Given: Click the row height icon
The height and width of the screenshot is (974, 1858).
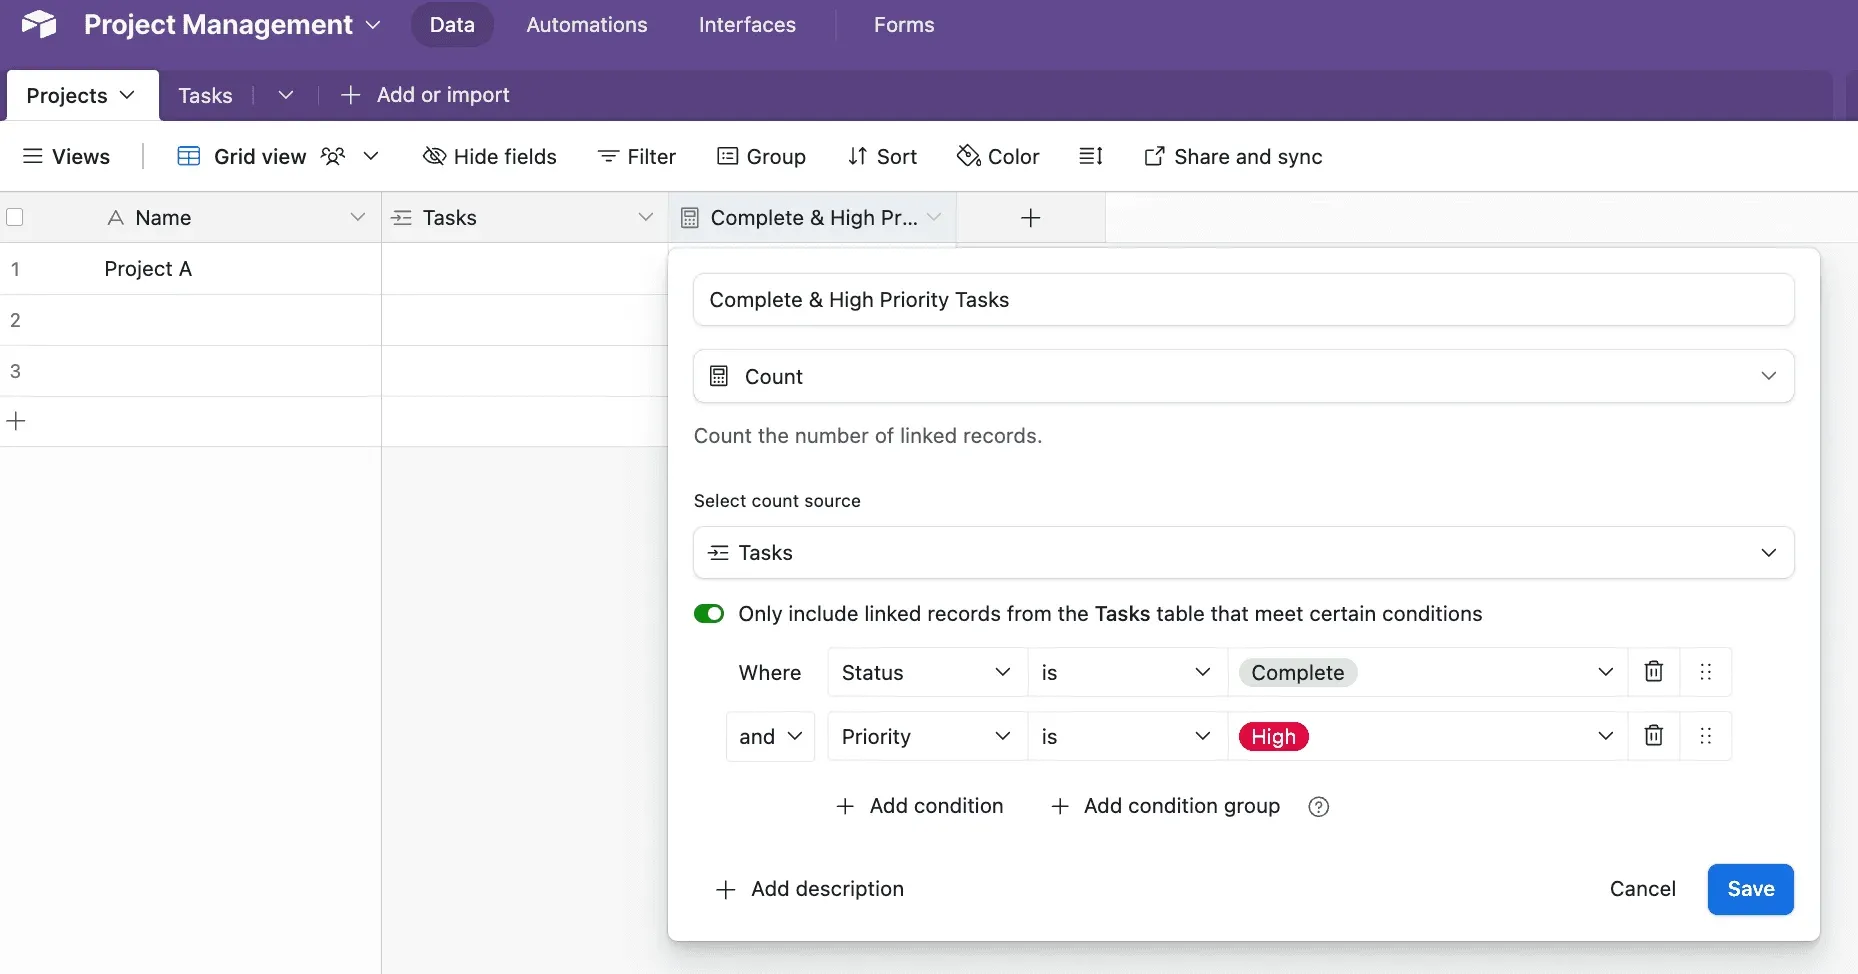Looking at the screenshot, I should [1091, 156].
